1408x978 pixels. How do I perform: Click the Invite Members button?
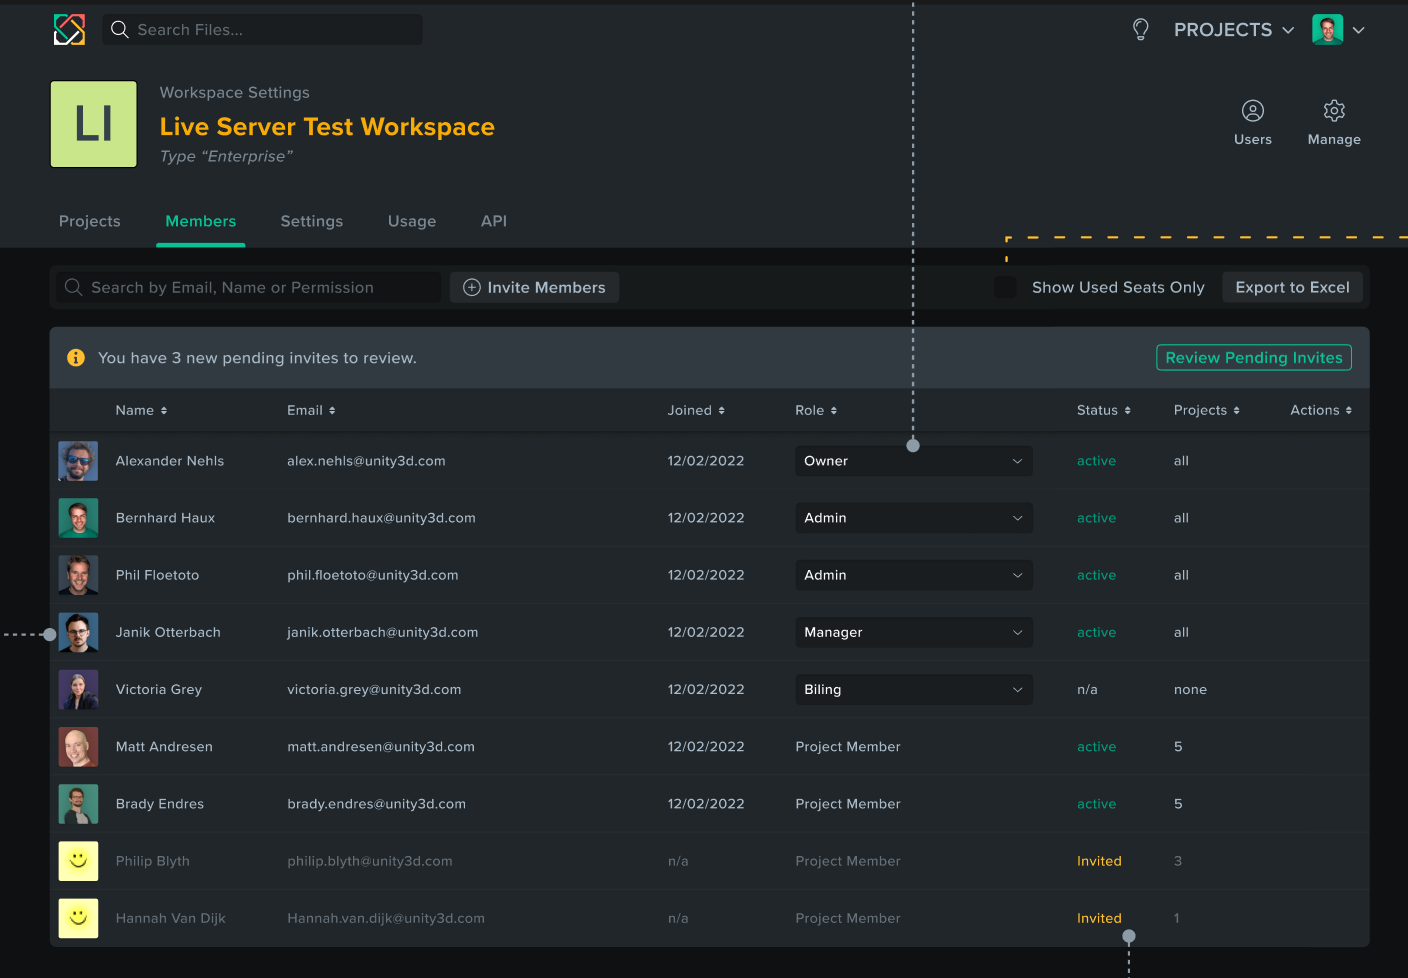(534, 288)
